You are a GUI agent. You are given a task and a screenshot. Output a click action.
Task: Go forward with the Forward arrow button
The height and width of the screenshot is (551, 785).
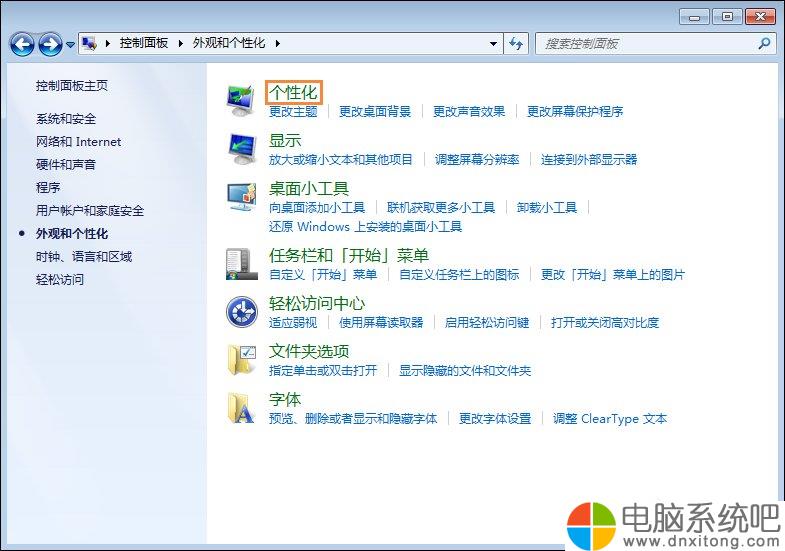pos(51,45)
